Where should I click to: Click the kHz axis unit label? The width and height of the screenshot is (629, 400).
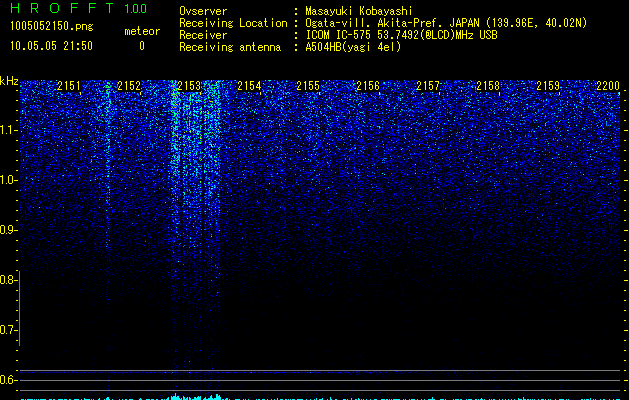(x=9, y=81)
